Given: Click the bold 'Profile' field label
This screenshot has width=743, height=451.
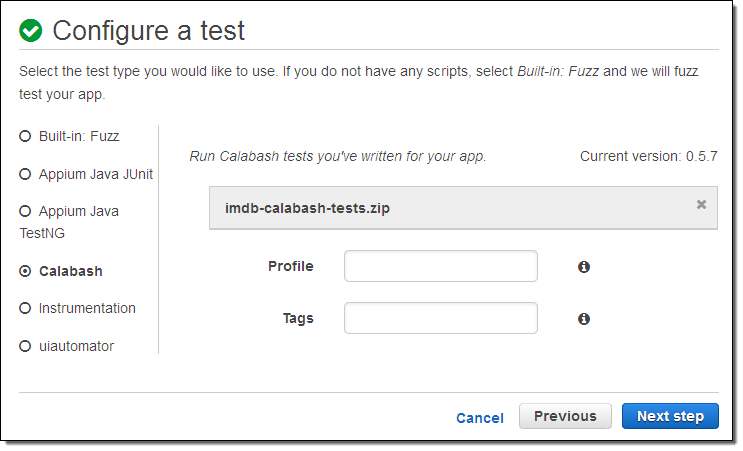Looking at the screenshot, I should point(290,266).
